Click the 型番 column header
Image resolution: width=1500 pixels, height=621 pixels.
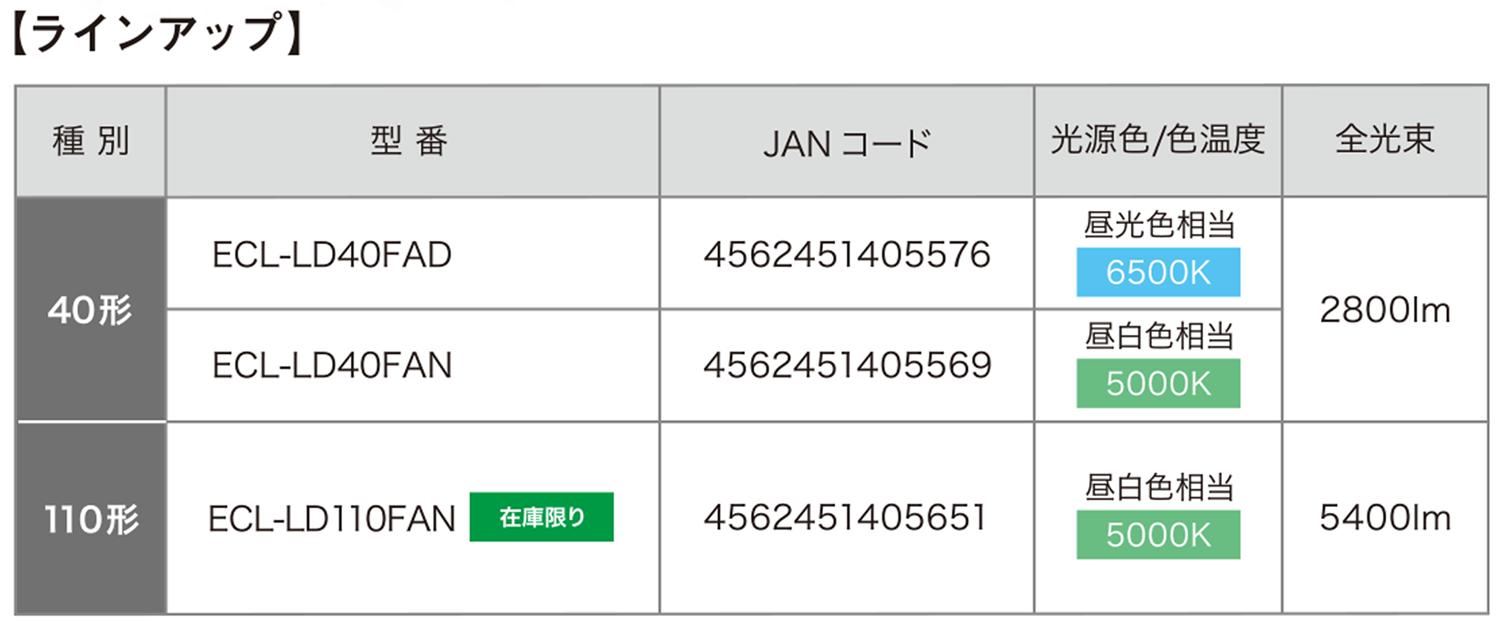tap(412, 141)
